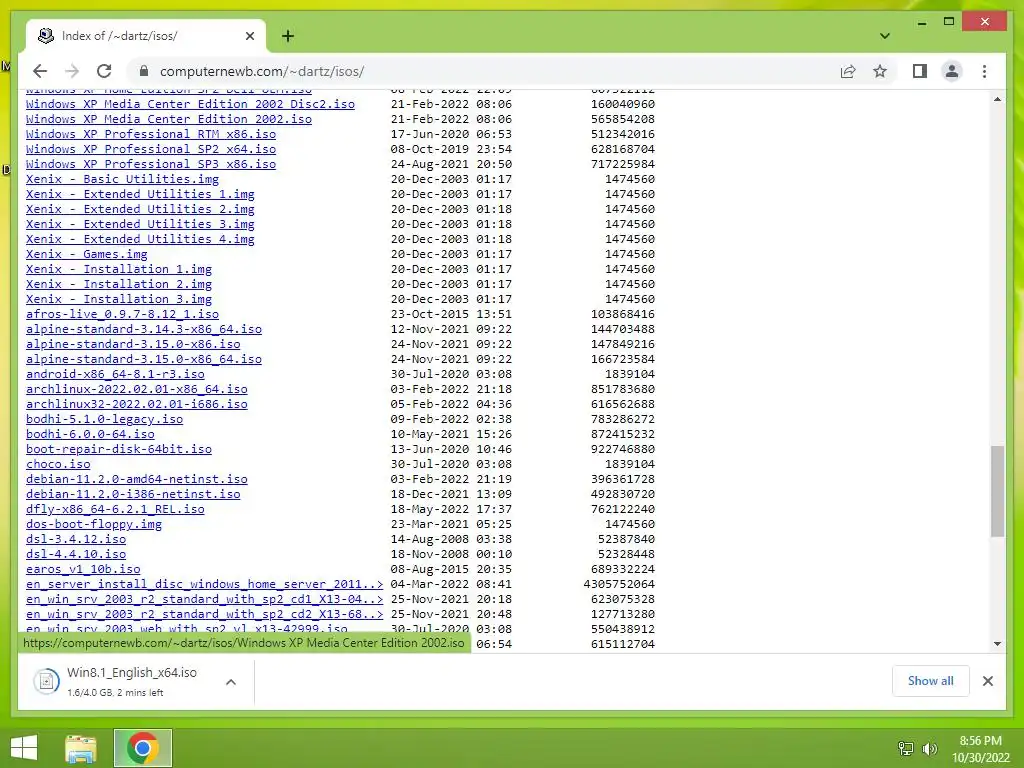Download android-x86_64-8.1-r3.iso
The height and width of the screenshot is (768, 1024).
pyautogui.click(x=115, y=374)
